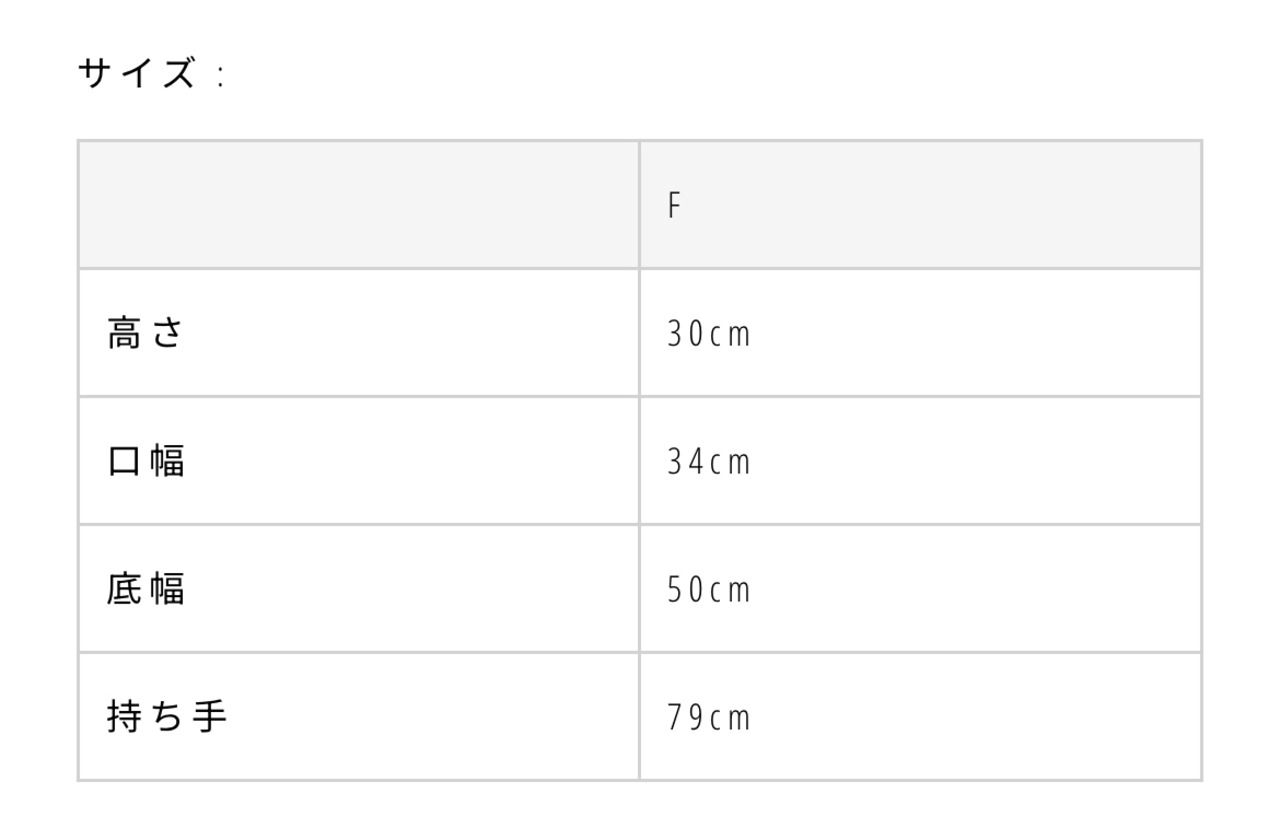Select the 34cm opening width value
Image resolution: width=1280 pixels, height=840 pixels.
[x=708, y=462]
